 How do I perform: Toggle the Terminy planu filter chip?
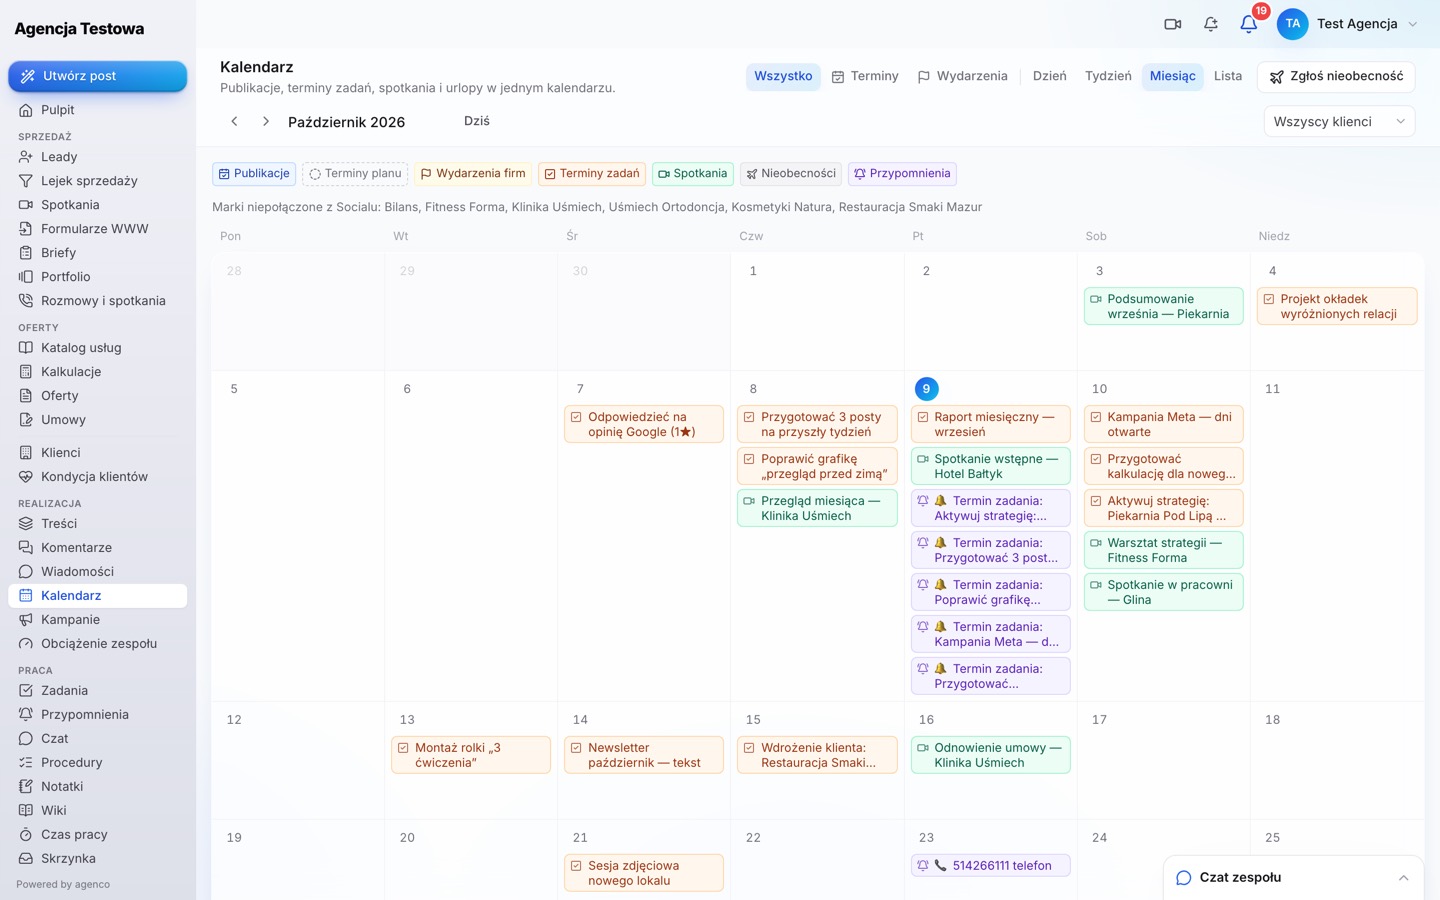coord(355,174)
